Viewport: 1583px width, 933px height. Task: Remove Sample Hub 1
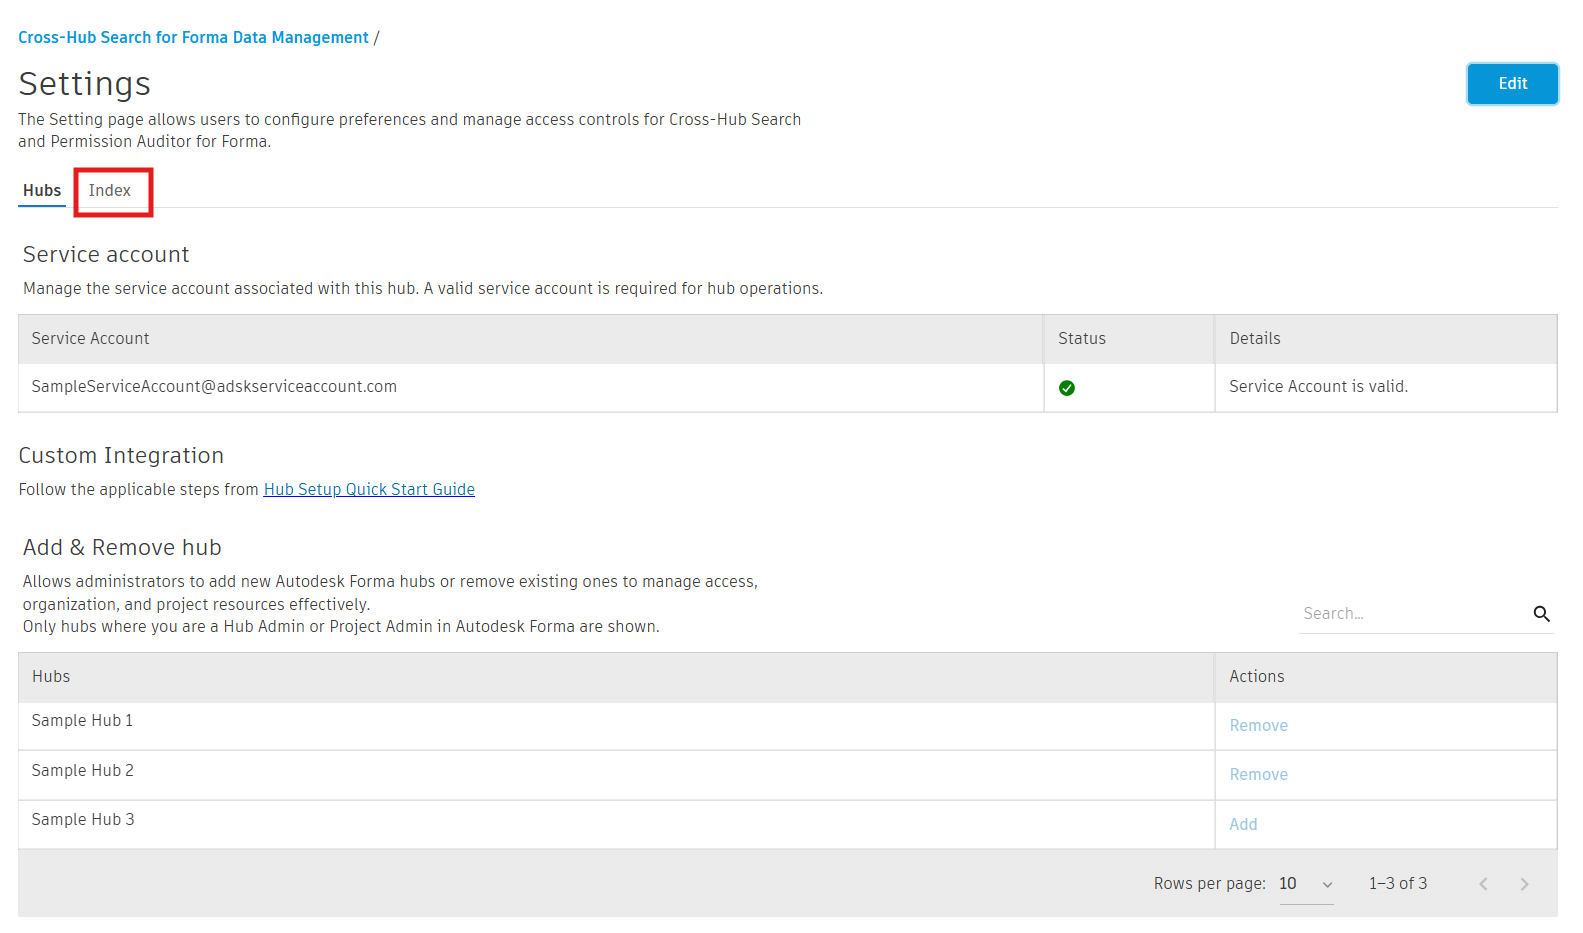(x=1258, y=726)
